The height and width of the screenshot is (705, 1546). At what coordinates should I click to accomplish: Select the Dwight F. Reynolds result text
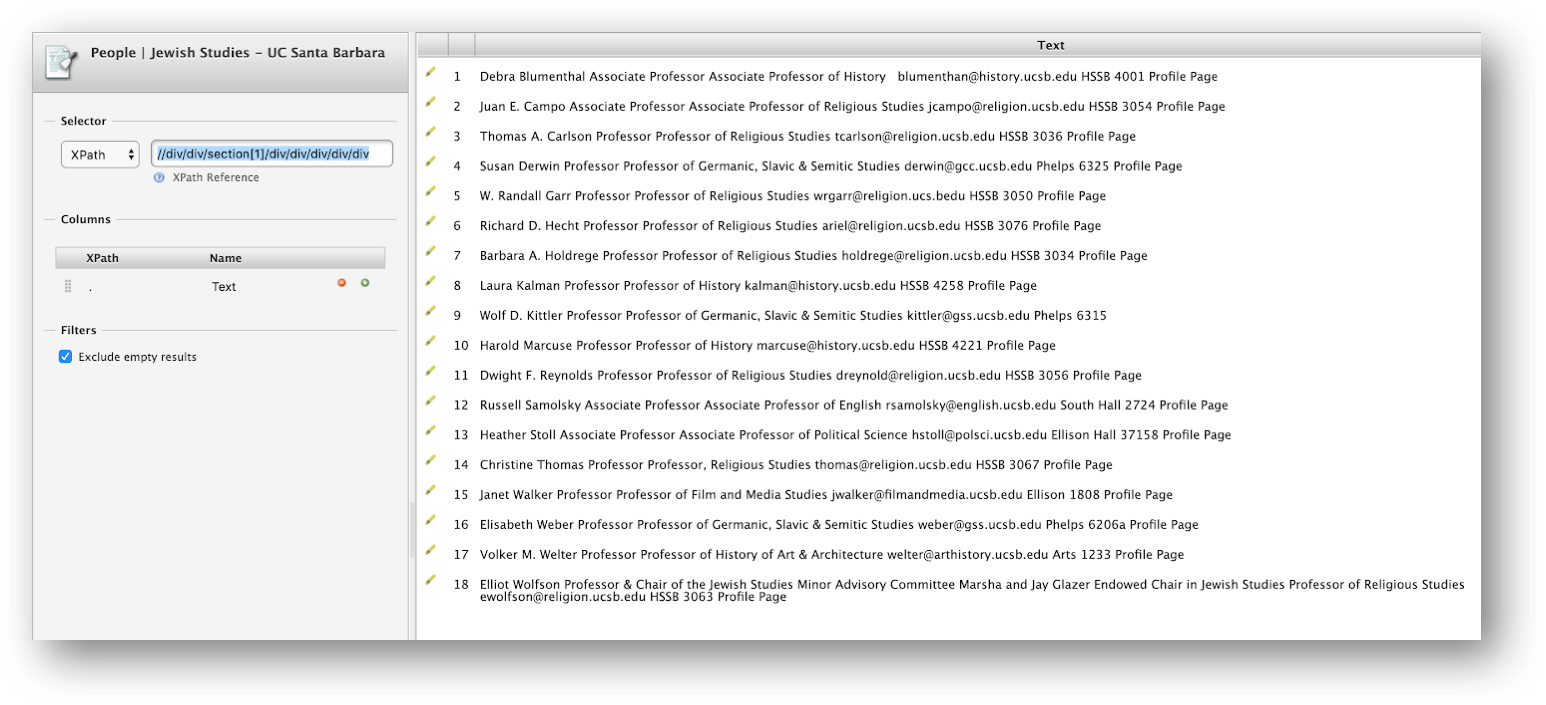point(810,376)
